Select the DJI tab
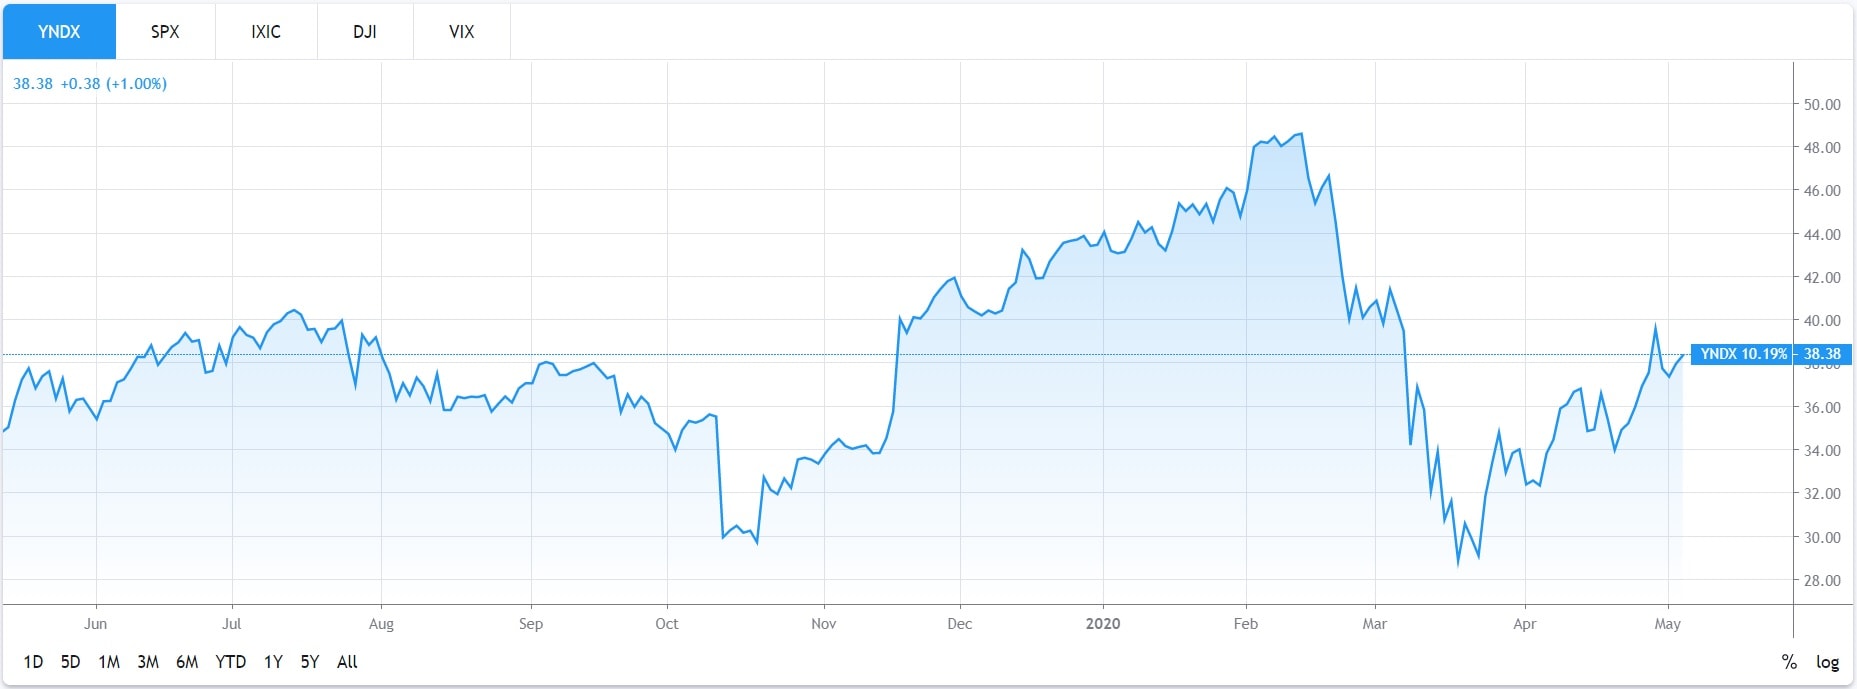 click(x=365, y=32)
